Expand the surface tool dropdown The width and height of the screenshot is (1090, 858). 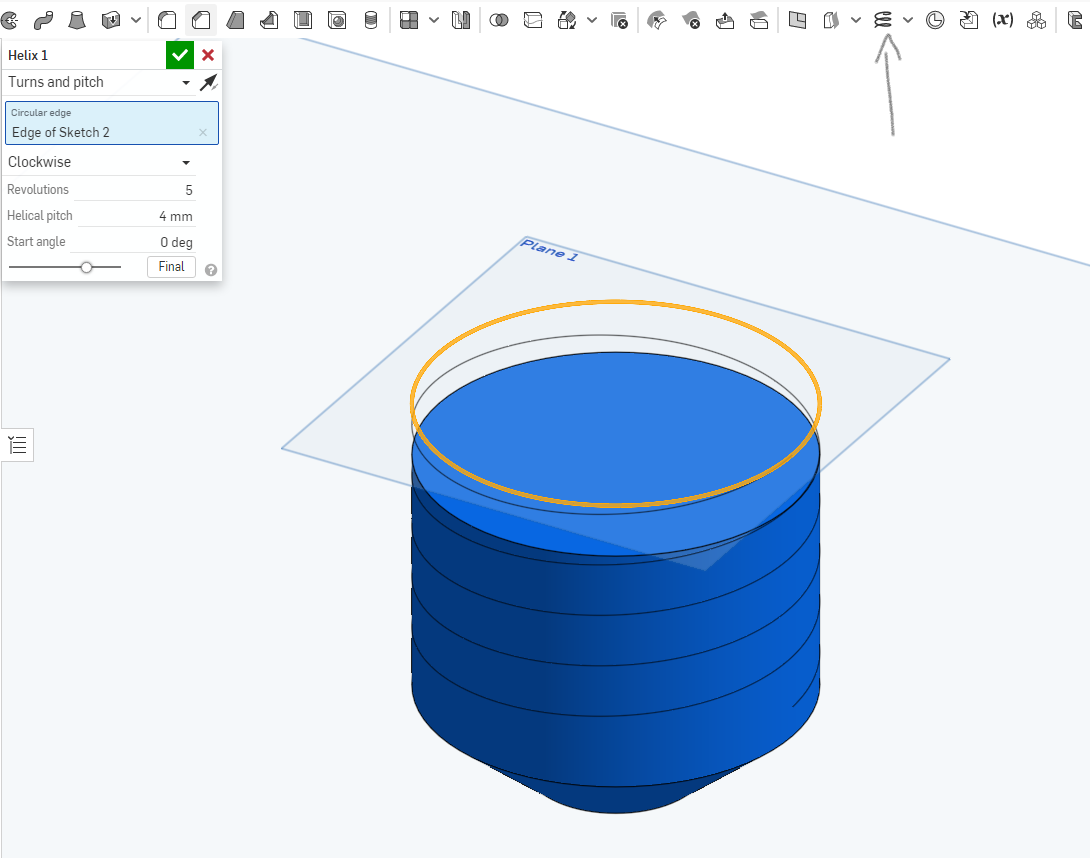(x=856, y=20)
